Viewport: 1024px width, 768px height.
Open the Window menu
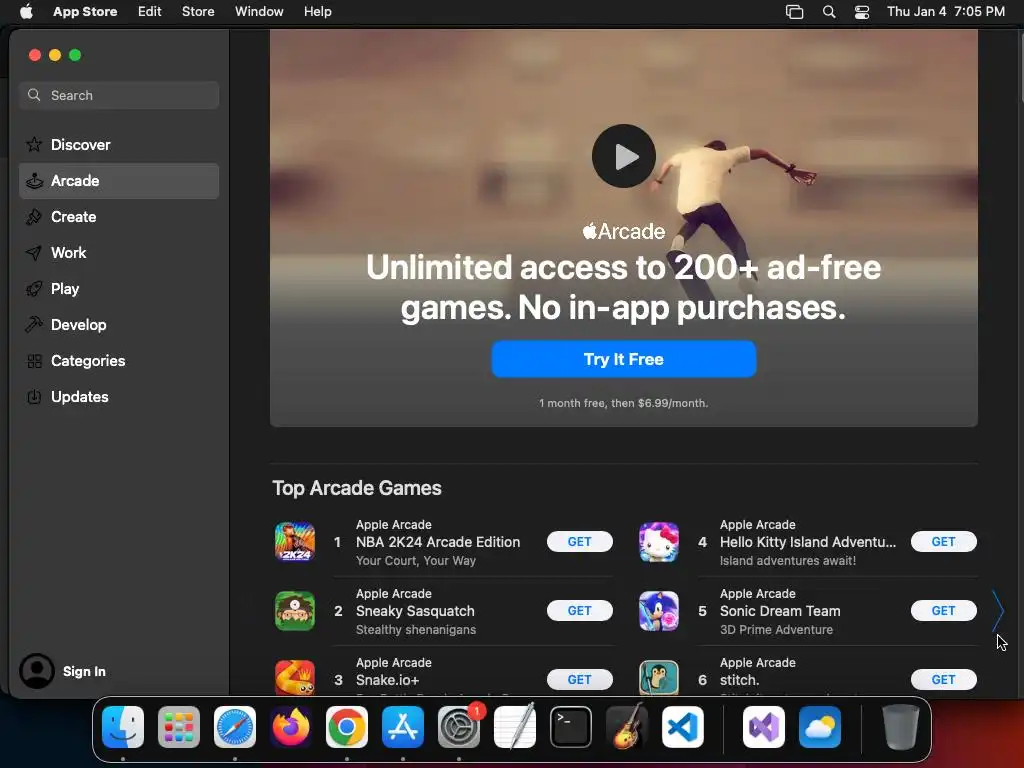pos(259,12)
